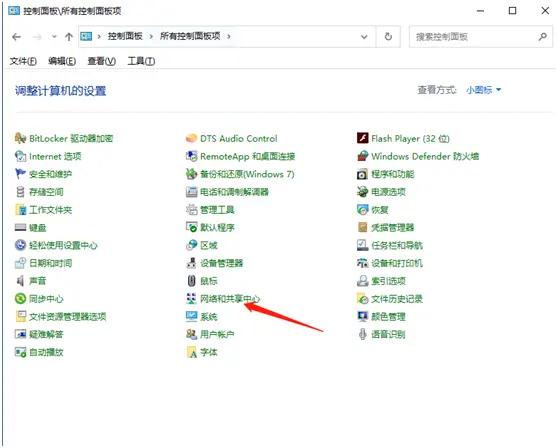Open BitLocker 驱动器加密 icon
The image size is (558, 448).
tap(20, 138)
